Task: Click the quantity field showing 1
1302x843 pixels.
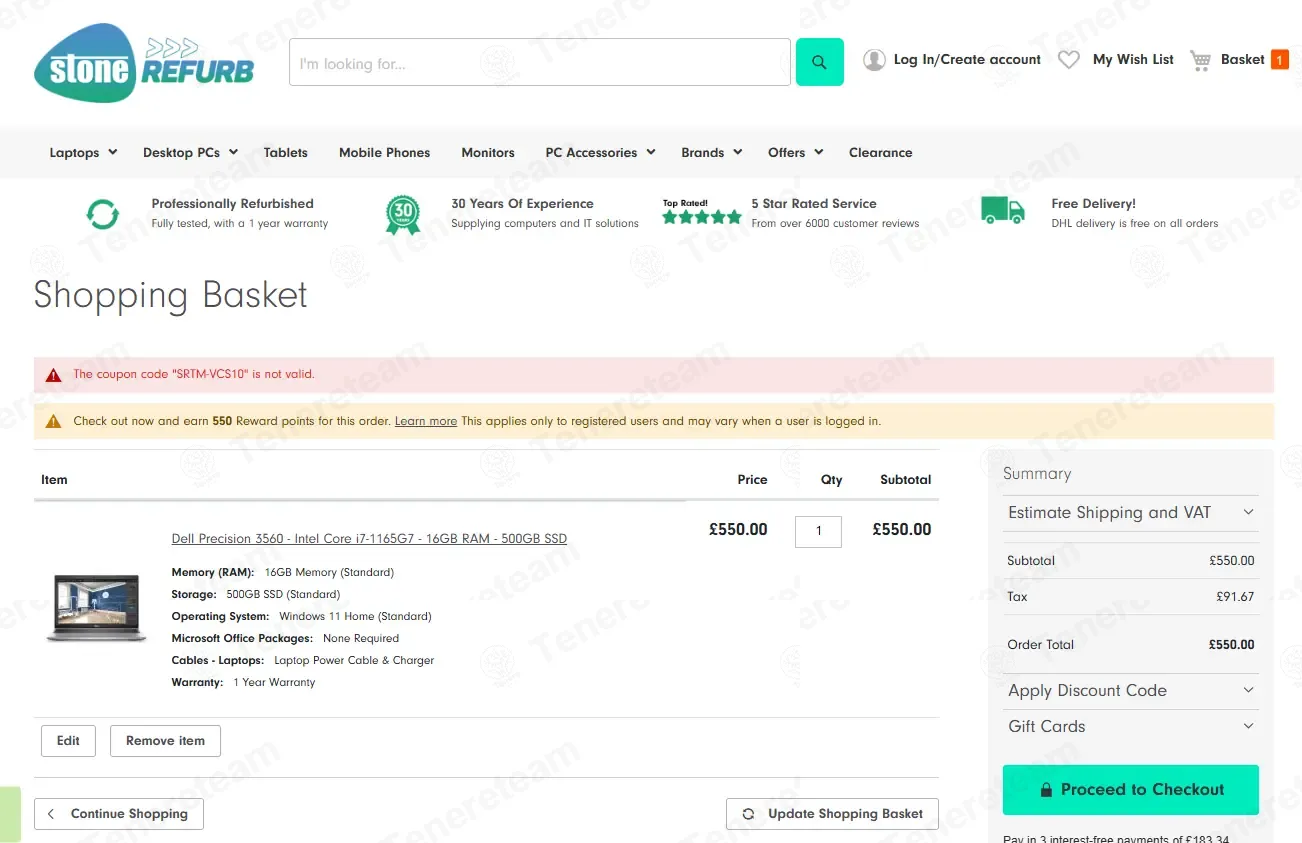Action: (x=818, y=531)
